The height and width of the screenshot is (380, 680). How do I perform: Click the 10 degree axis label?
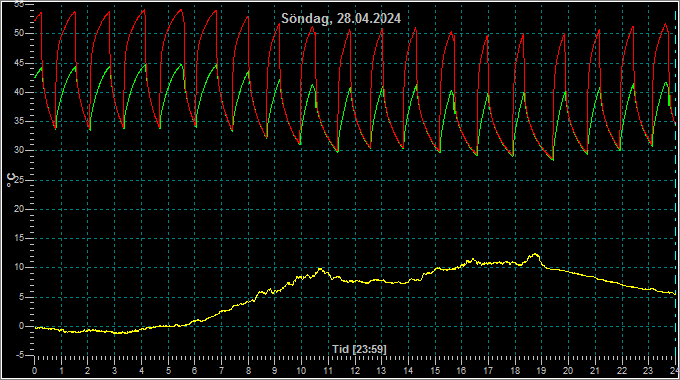click(19, 268)
